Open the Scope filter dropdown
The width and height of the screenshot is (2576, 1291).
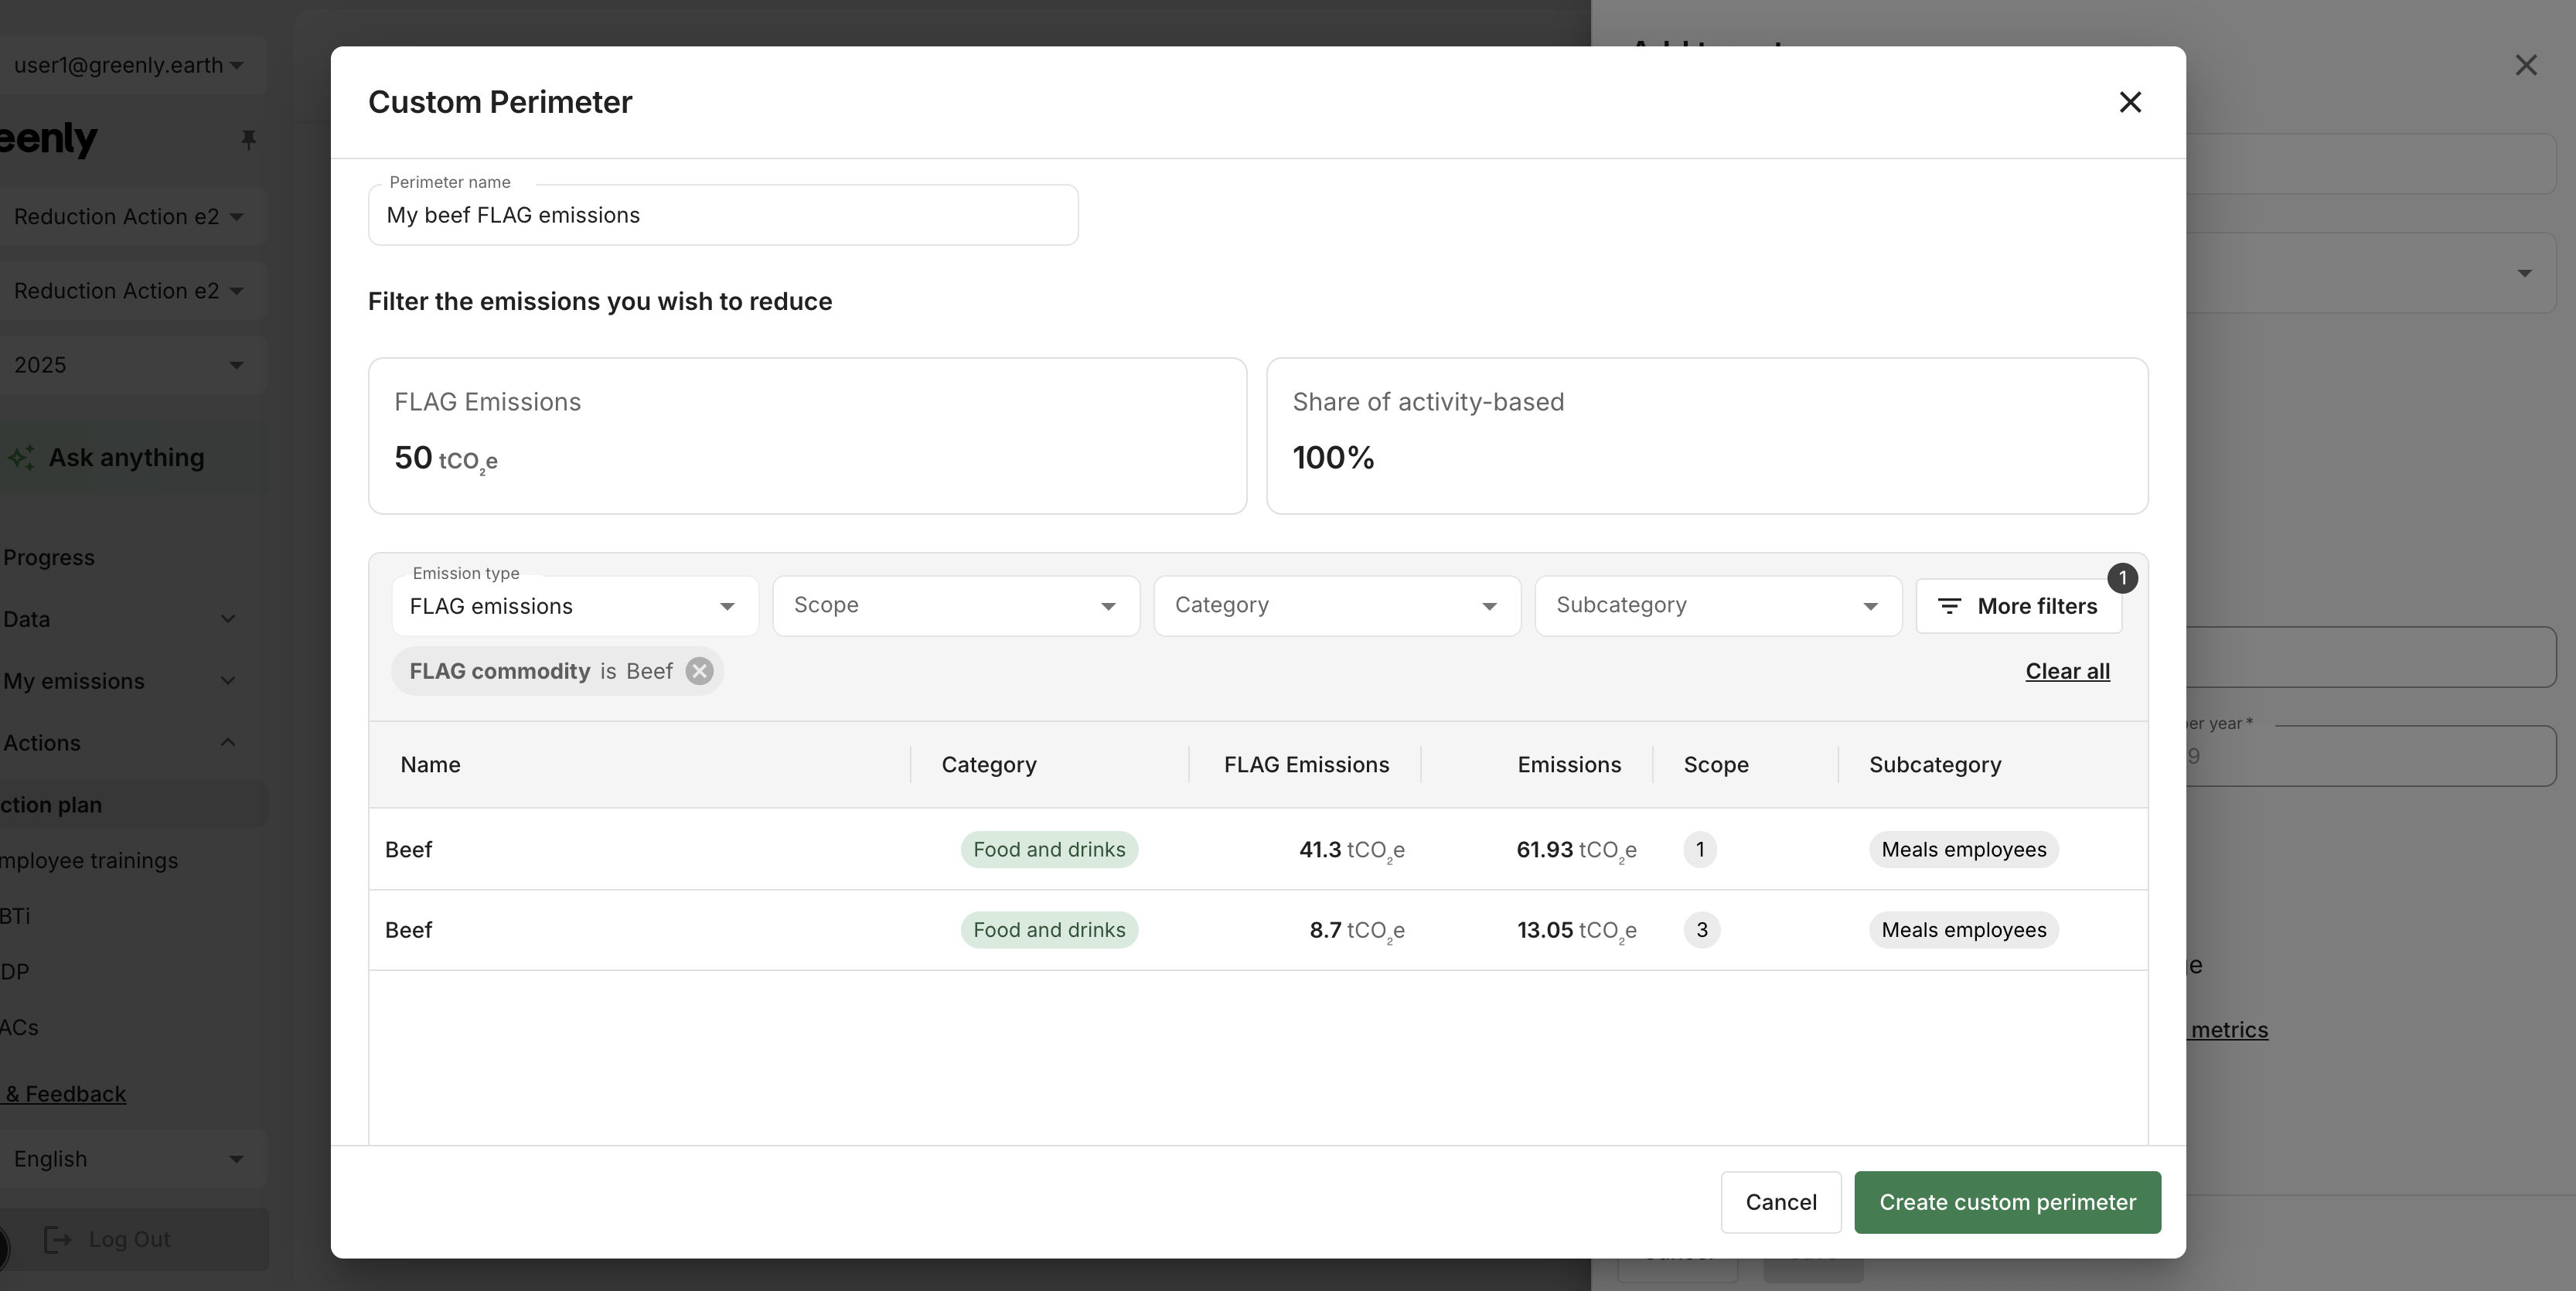coord(956,606)
